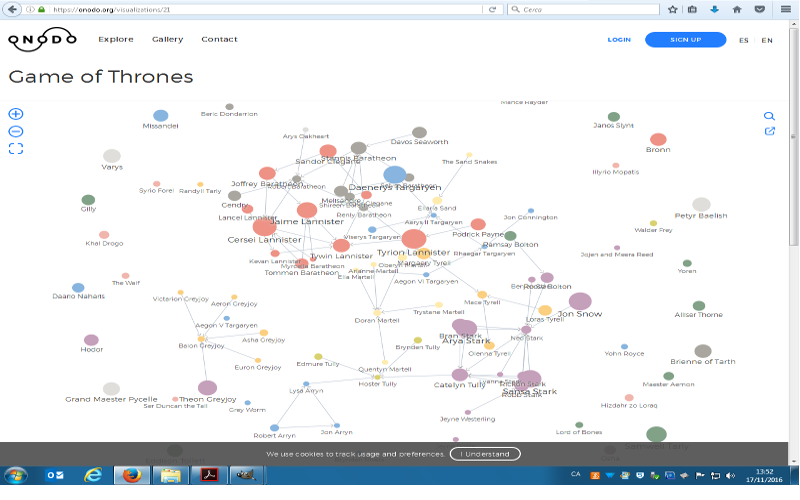Select the Jon Snow node

click(x=580, y=301)
